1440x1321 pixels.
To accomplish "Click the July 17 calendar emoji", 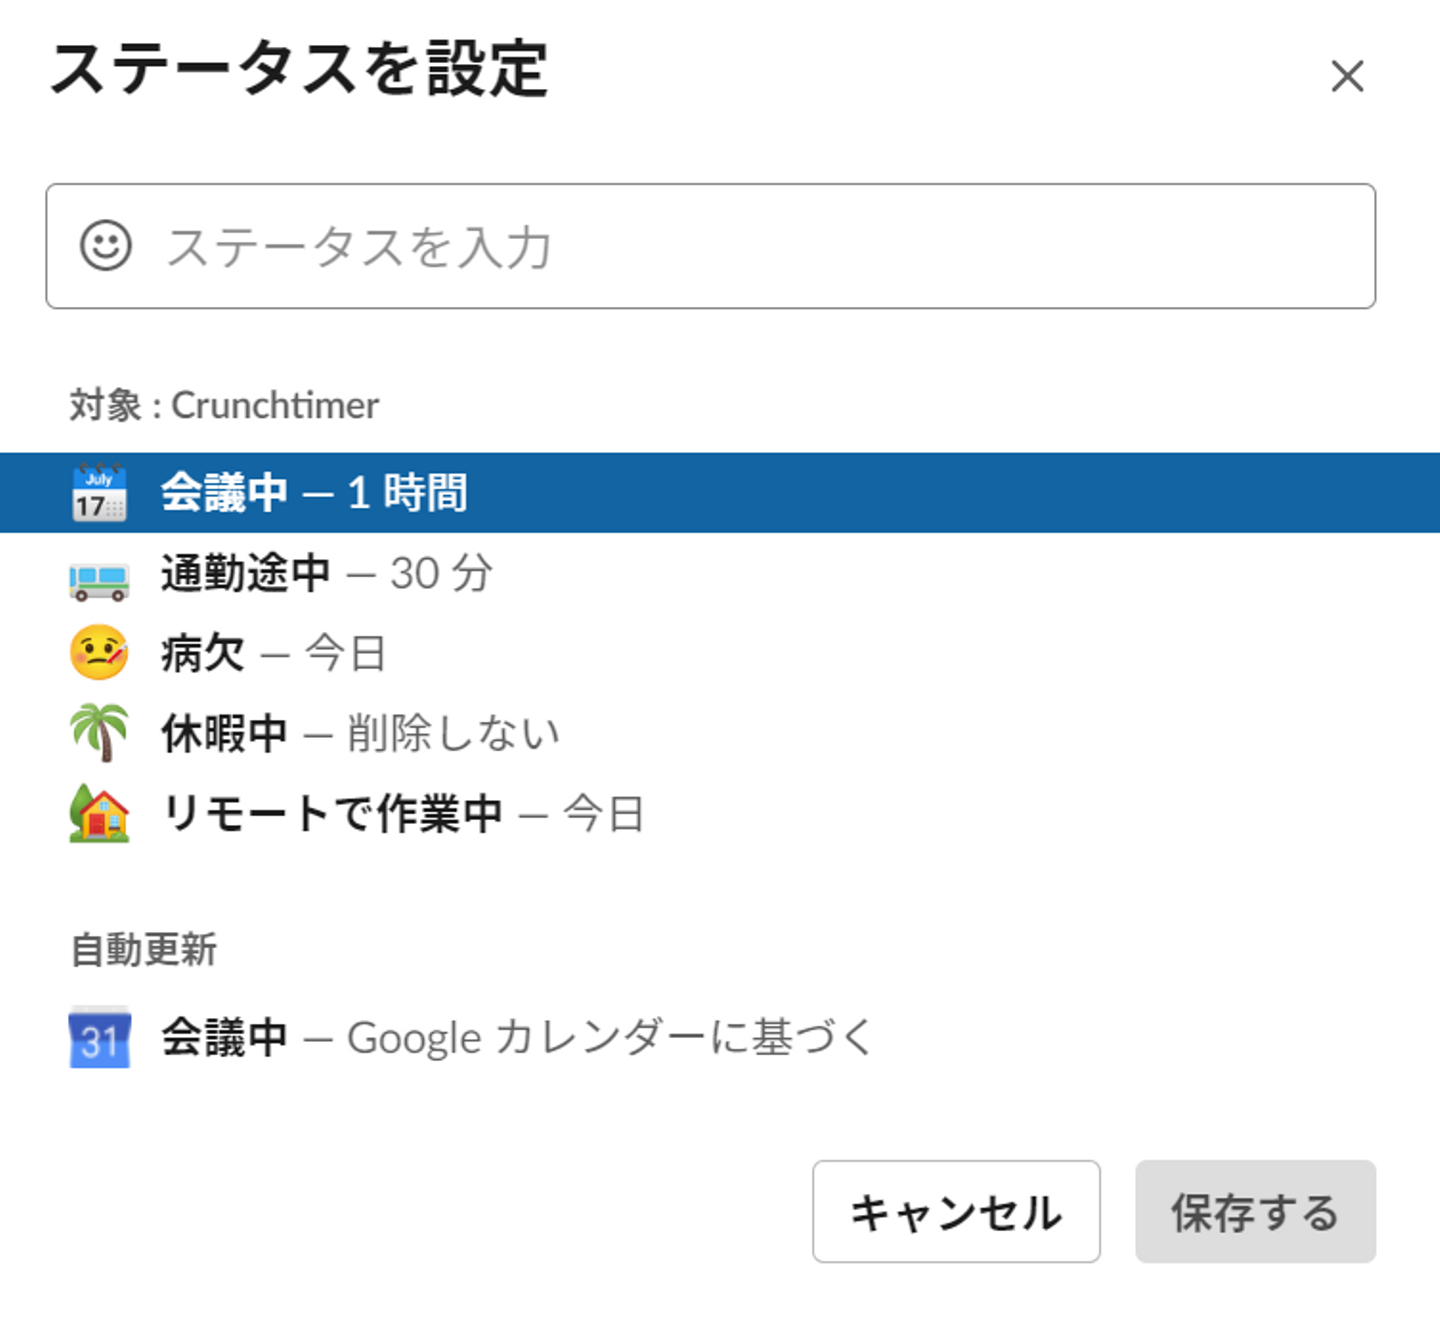I will coord(99,493).
